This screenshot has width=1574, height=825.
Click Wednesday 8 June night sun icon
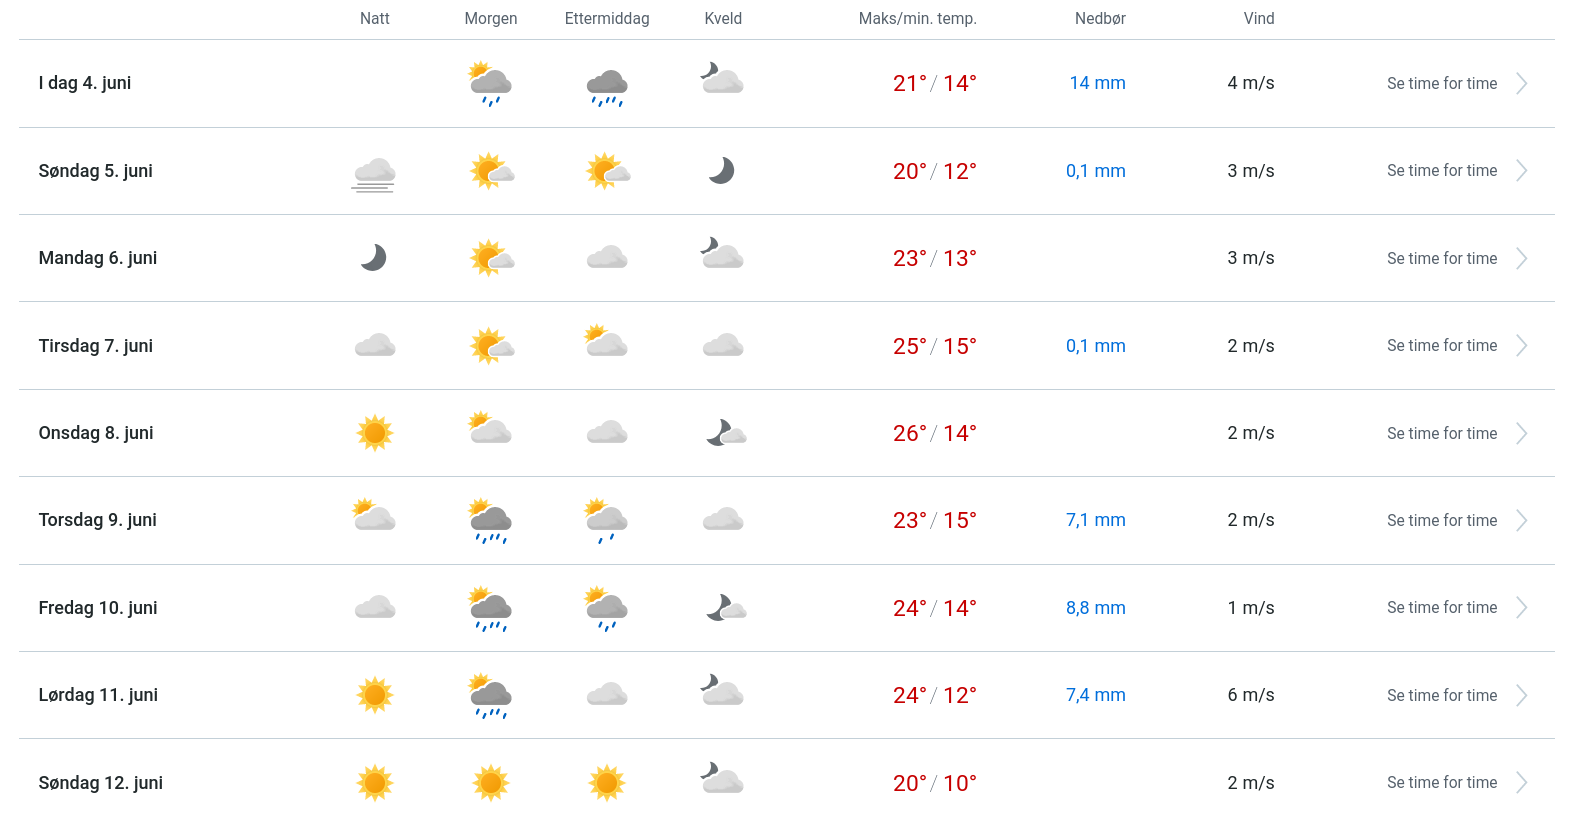[375, 433]
